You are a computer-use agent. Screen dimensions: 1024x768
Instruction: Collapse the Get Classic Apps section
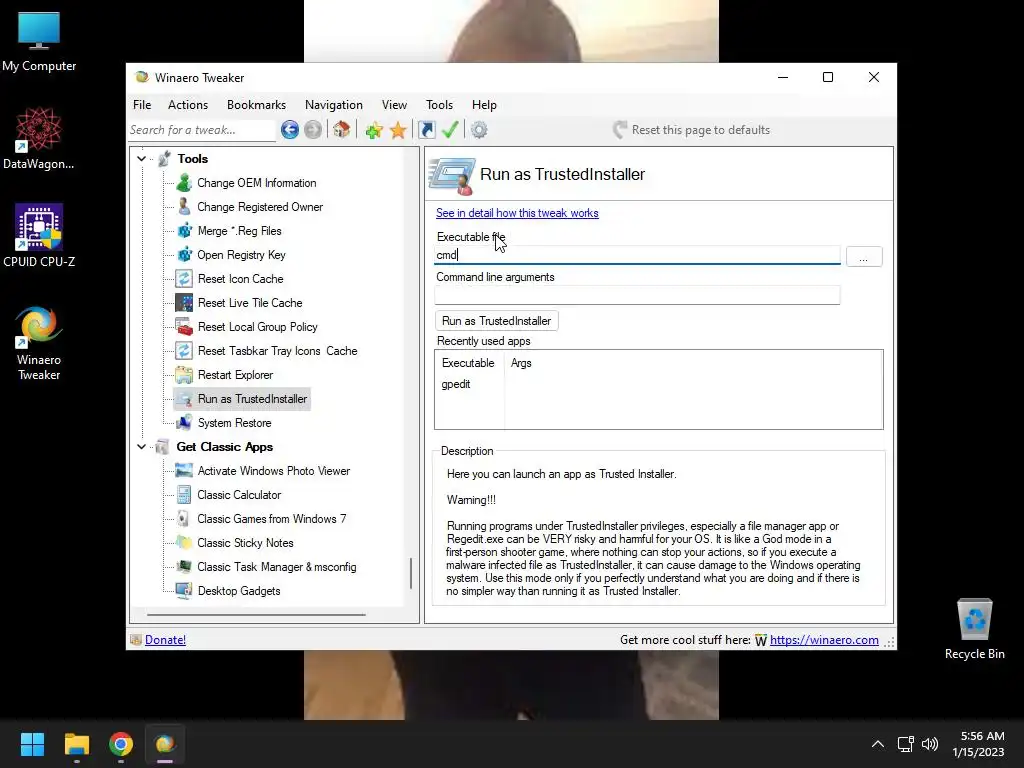pos(142,447)
